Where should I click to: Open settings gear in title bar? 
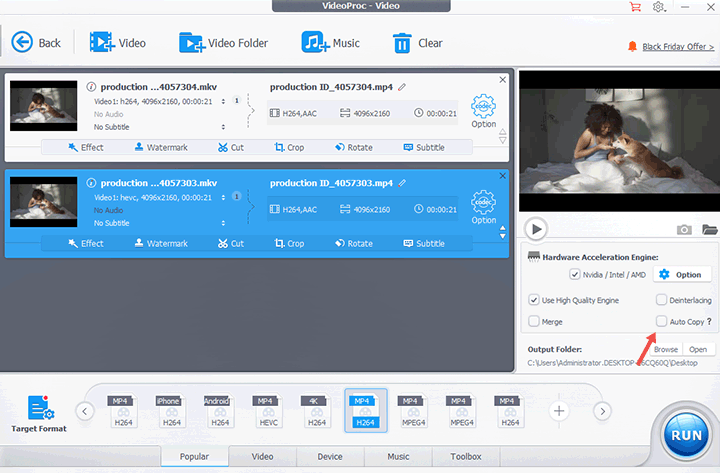click(658, 7)
